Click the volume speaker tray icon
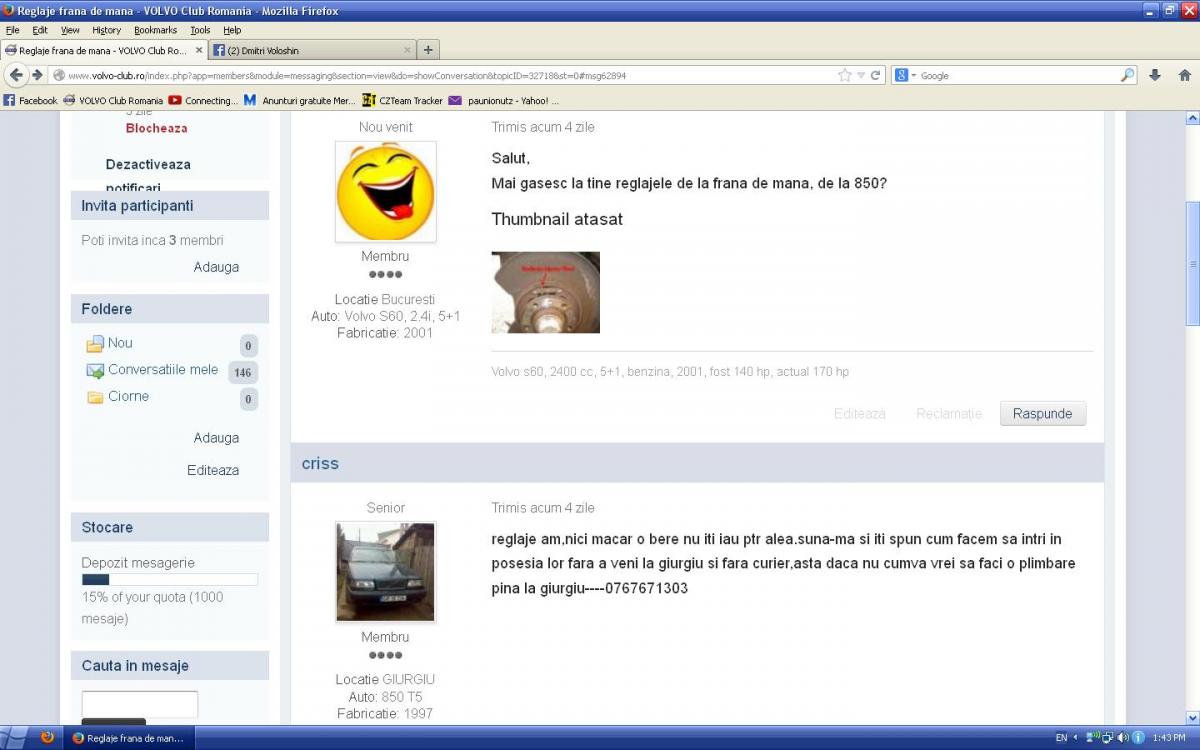1200x750 pixels. pos(1123,738)
